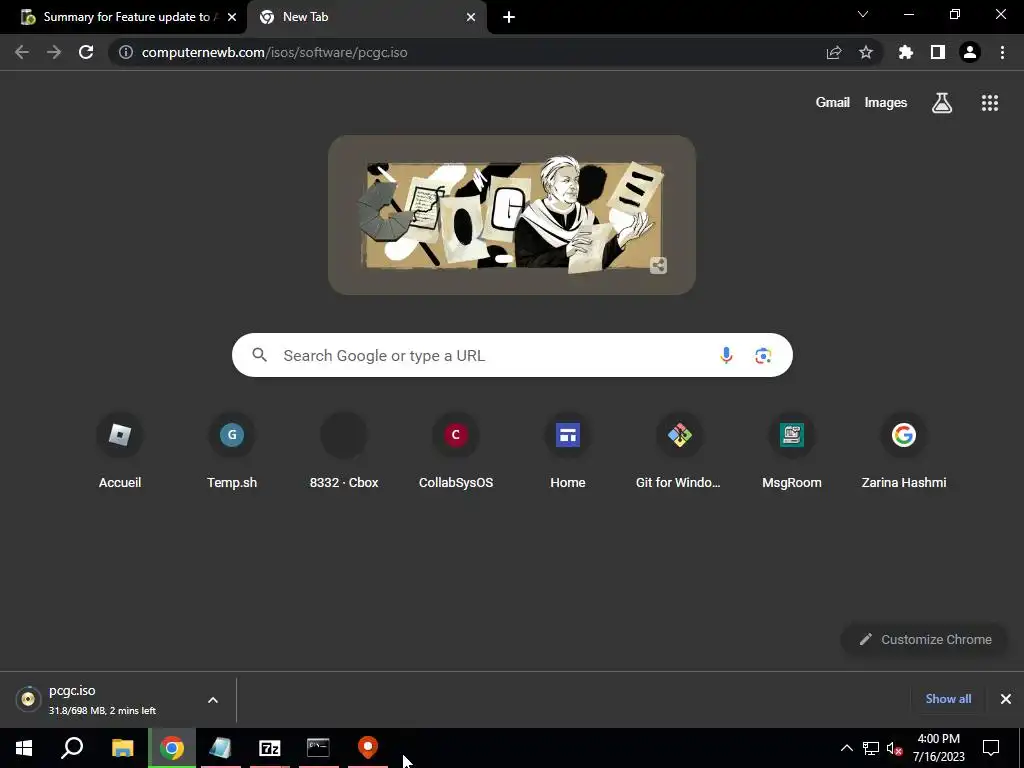Open Images link
Screen dimensions: 1024x768
886,103
